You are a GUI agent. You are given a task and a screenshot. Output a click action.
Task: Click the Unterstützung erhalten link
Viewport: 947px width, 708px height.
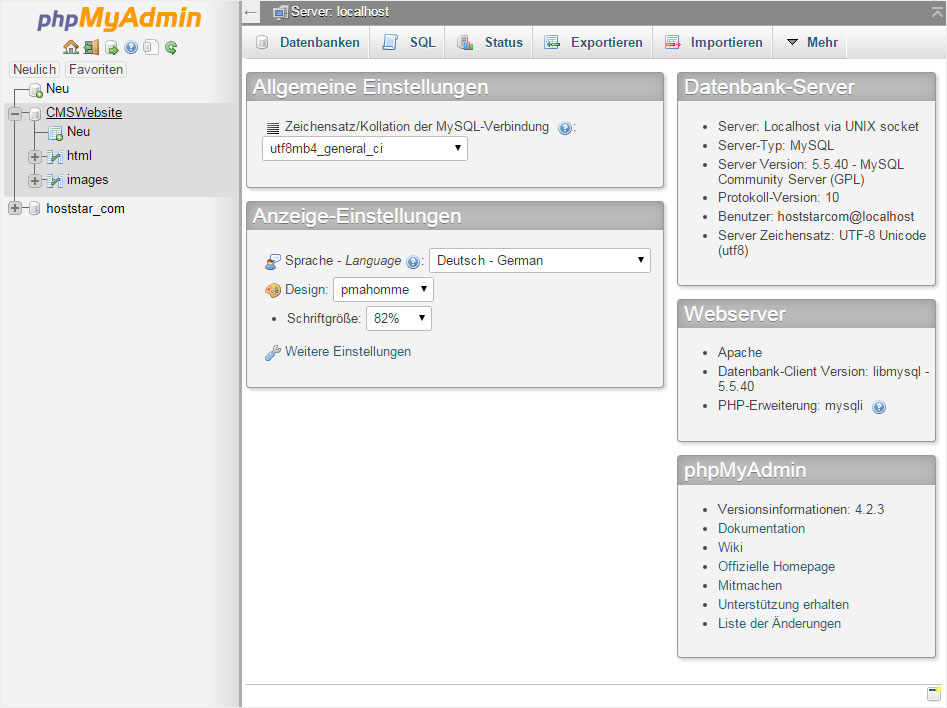tap(783, 605)
